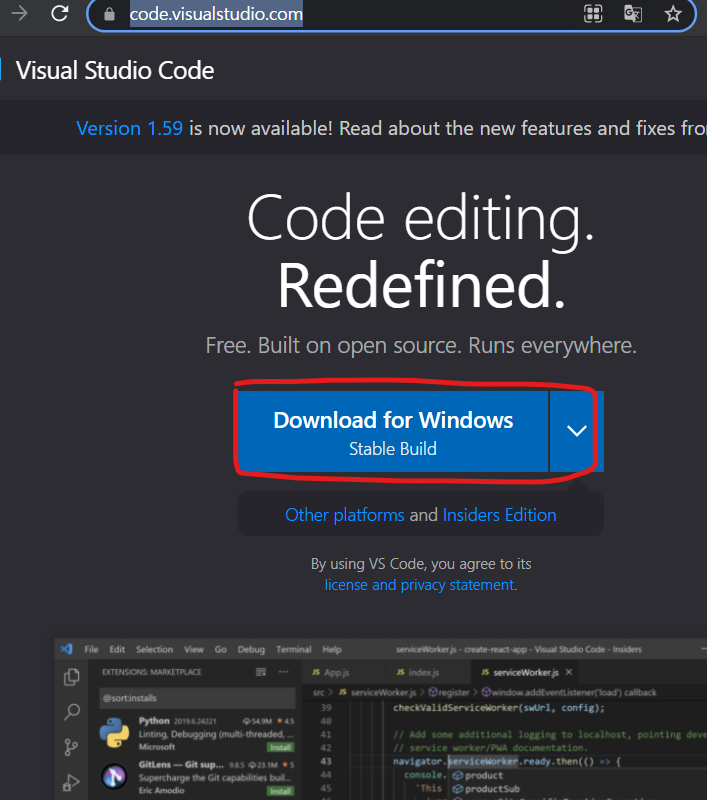Click the productSub autocomplete suggestion
The height and width of the screenshot is (800, 707).
click(x=486, y=789)
